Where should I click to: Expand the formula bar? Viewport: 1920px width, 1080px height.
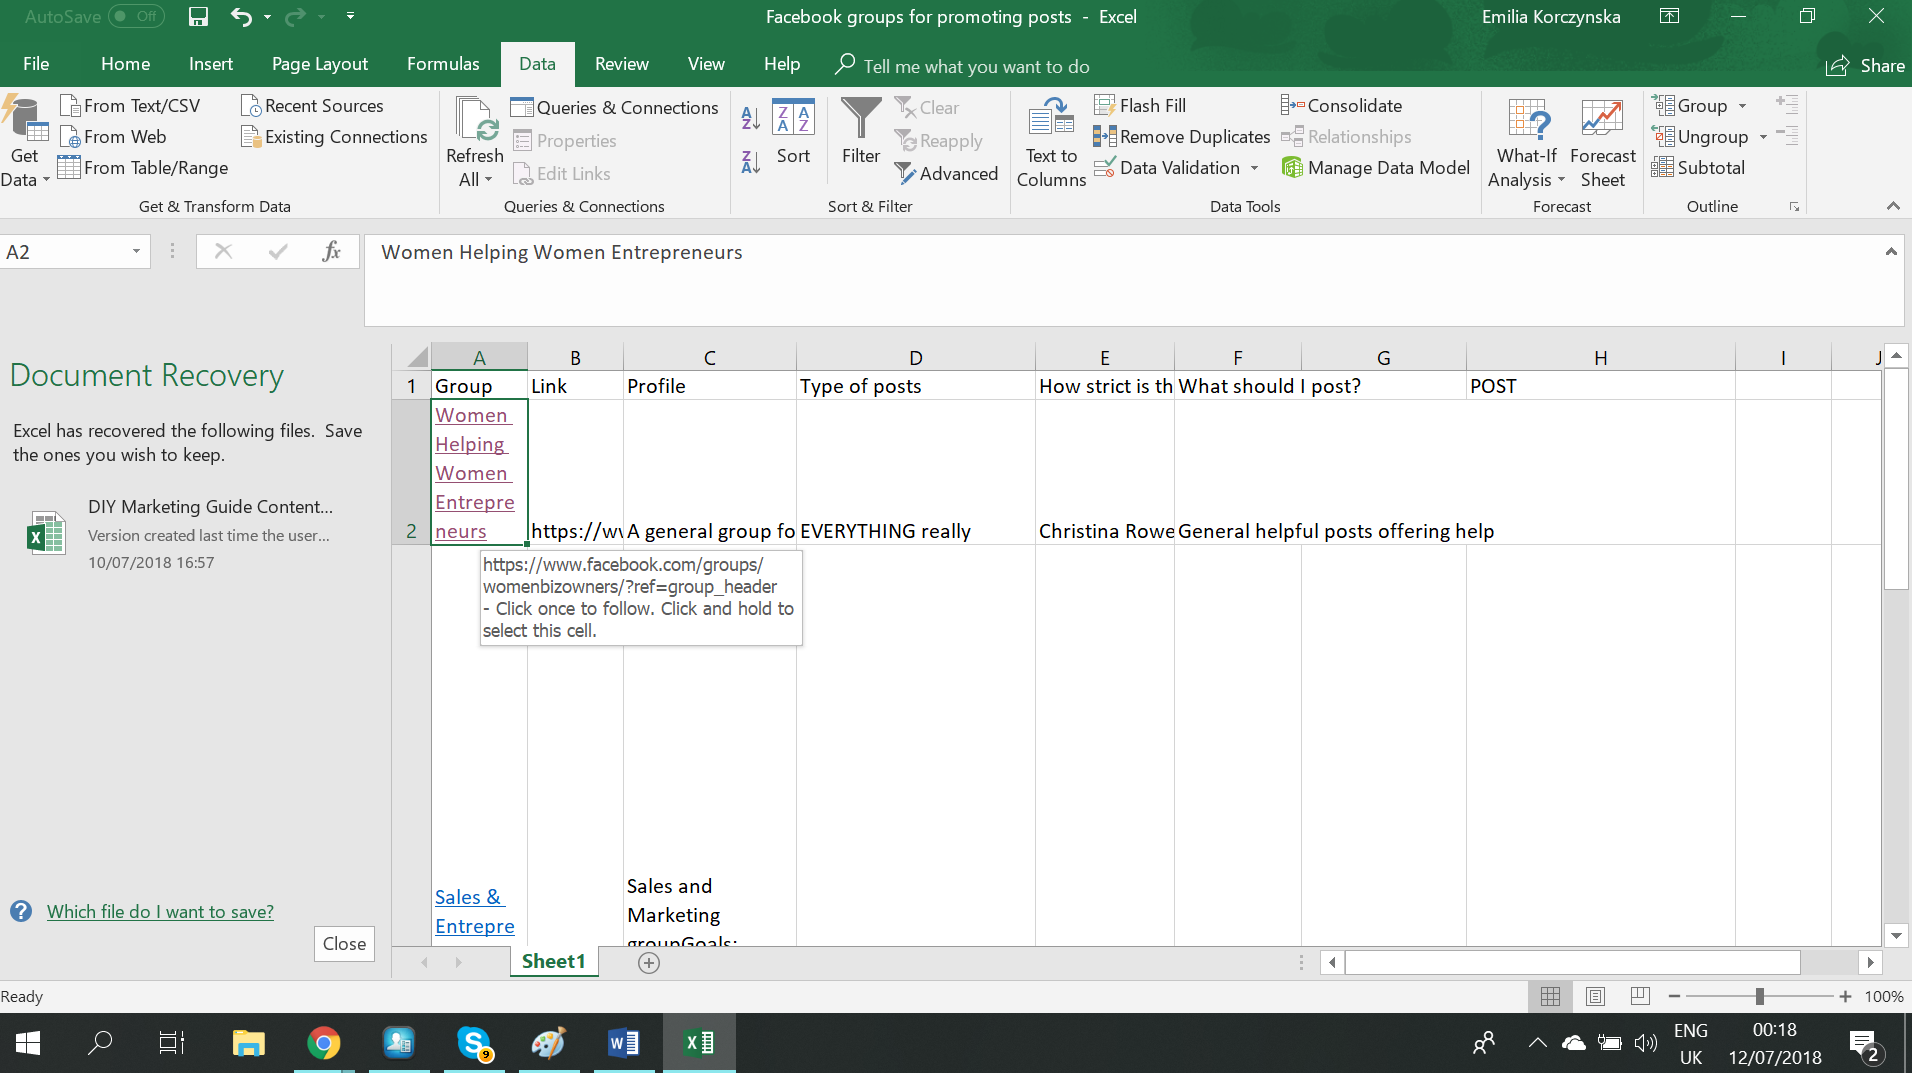coord(1891,252)
